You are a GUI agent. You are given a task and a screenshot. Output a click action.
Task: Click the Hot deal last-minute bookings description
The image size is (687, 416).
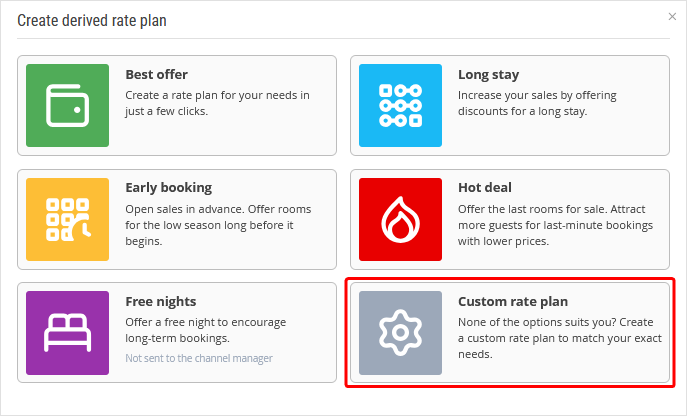coord(555,225)
